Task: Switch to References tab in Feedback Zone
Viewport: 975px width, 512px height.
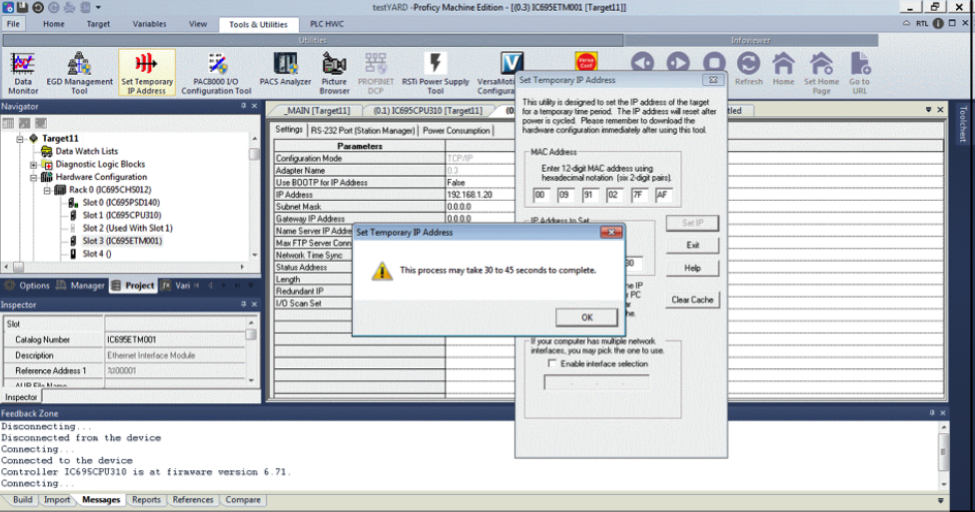Action: click(193, 500)
